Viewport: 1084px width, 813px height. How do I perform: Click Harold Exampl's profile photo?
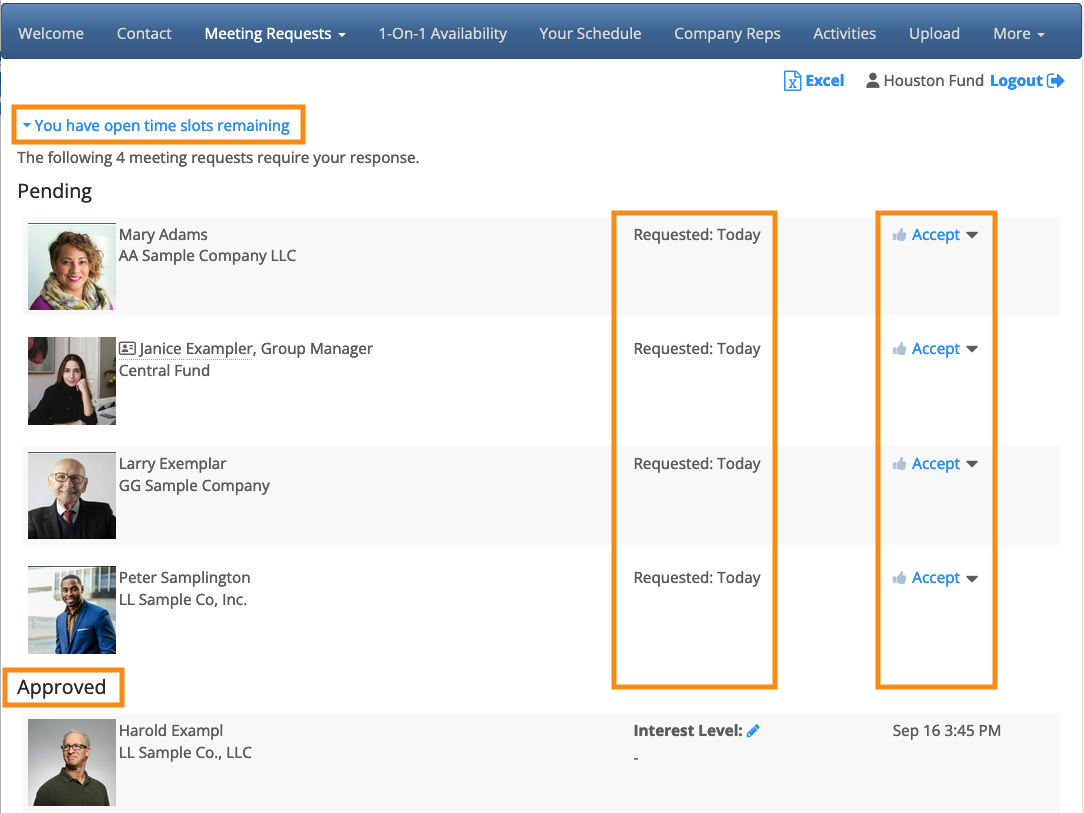(71, 762)
